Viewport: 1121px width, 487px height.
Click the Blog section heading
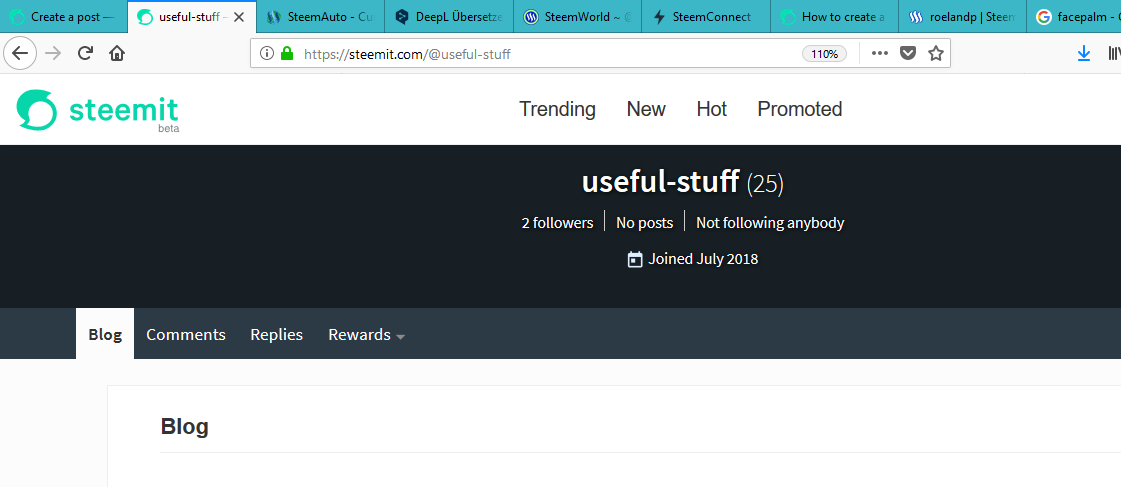[184, 427]
